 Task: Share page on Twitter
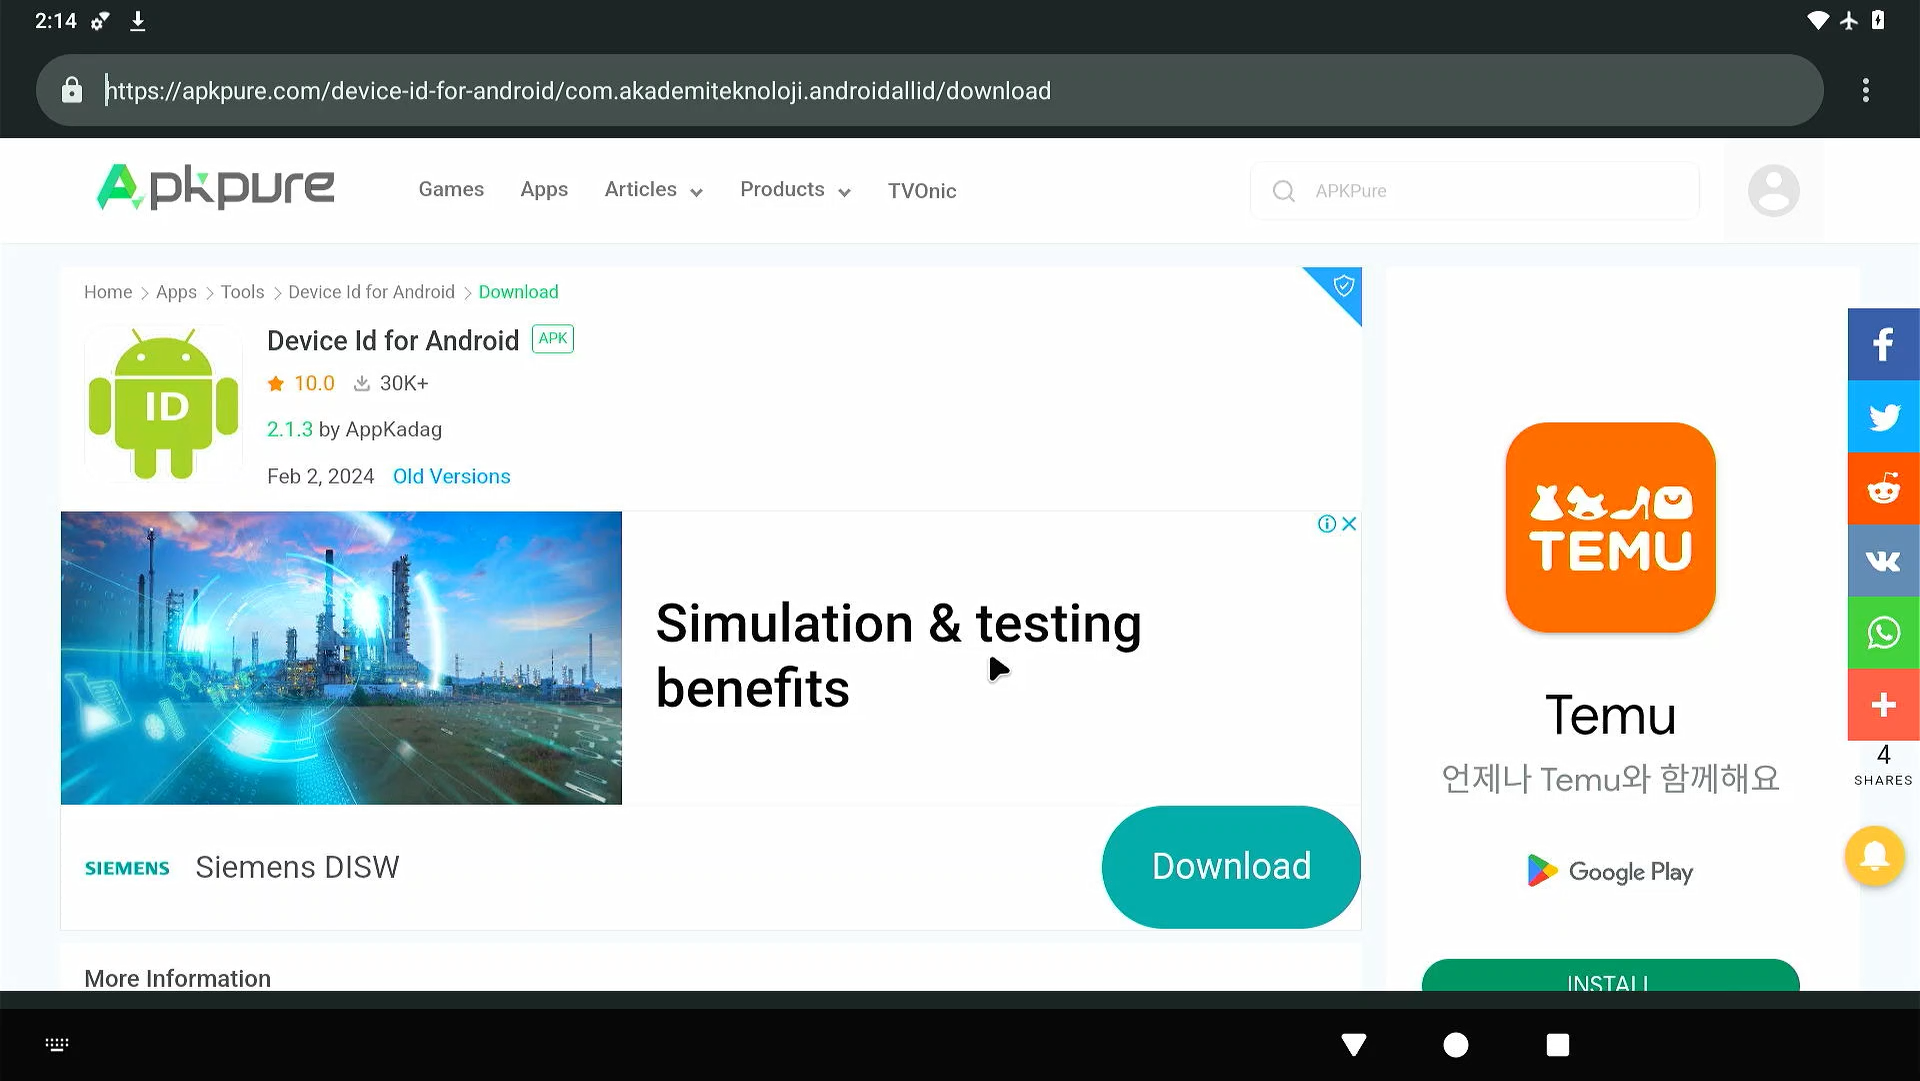click(1883, 417)
